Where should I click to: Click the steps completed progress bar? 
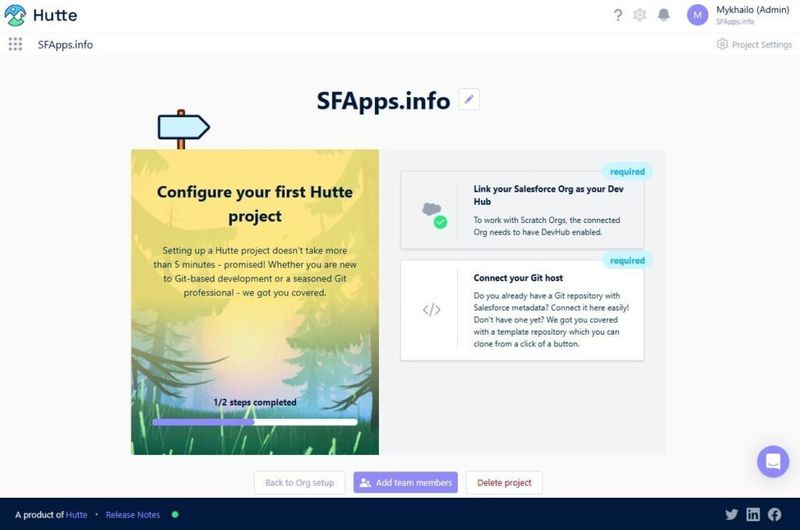click(x=255, y=422)
